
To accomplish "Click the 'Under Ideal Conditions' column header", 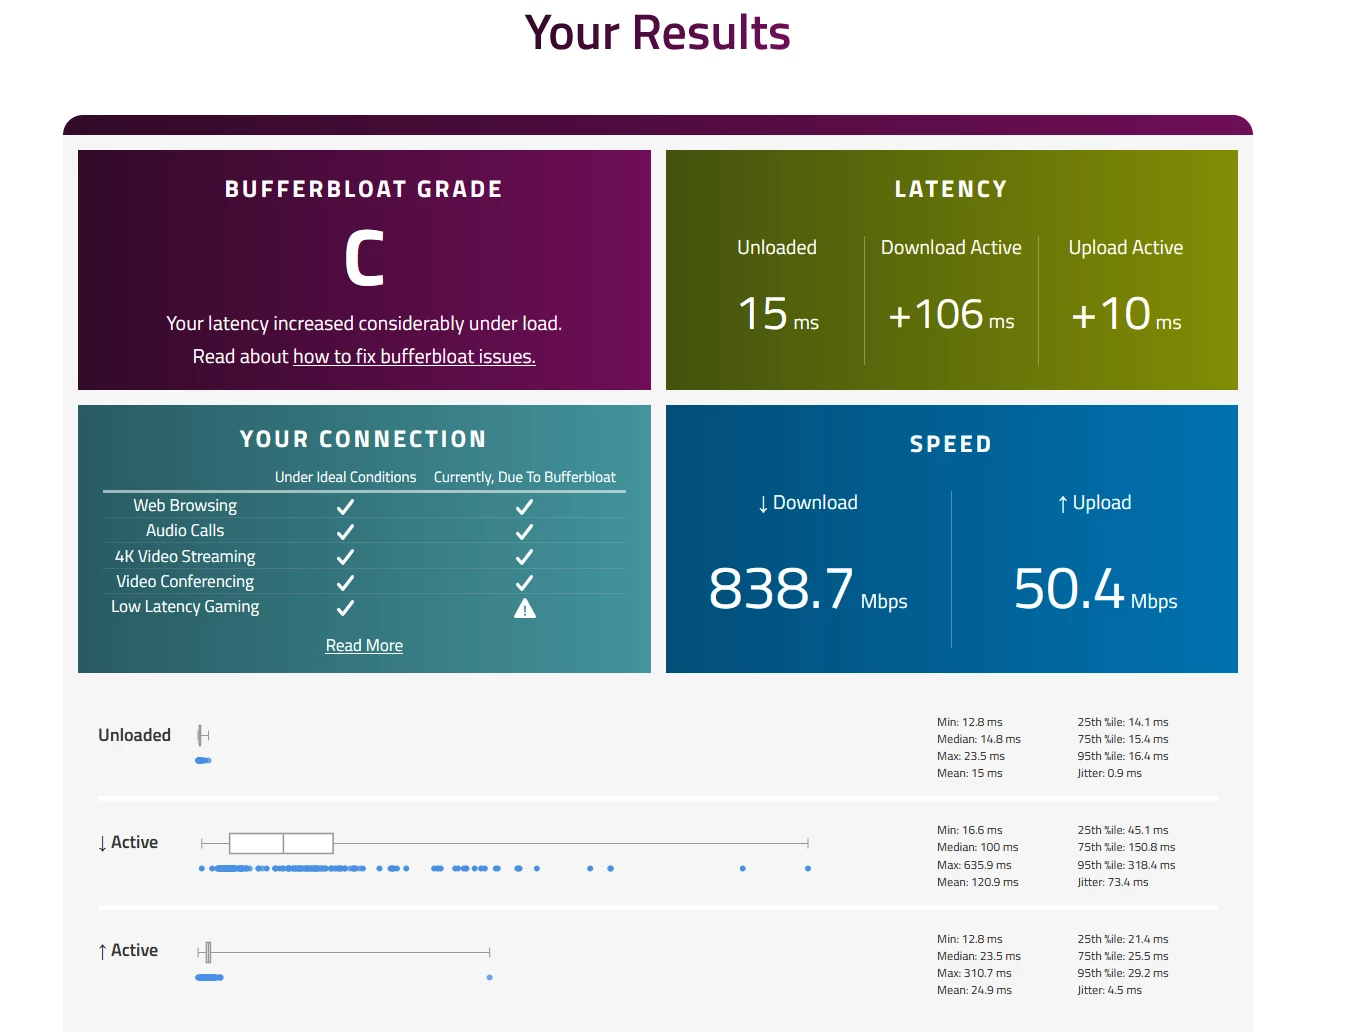I will click(346, 477).
